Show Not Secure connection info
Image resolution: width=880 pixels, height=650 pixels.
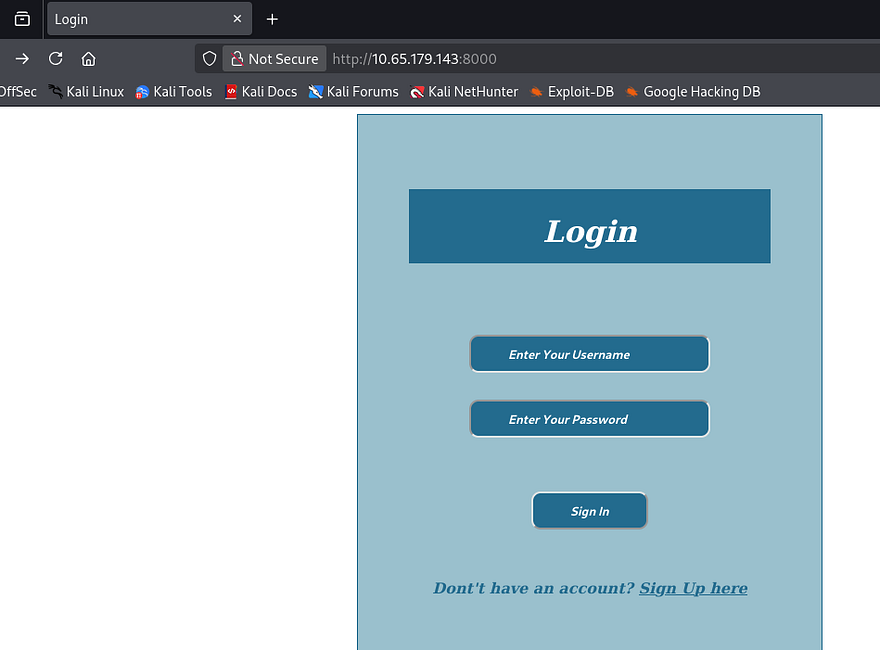point(274,59)
